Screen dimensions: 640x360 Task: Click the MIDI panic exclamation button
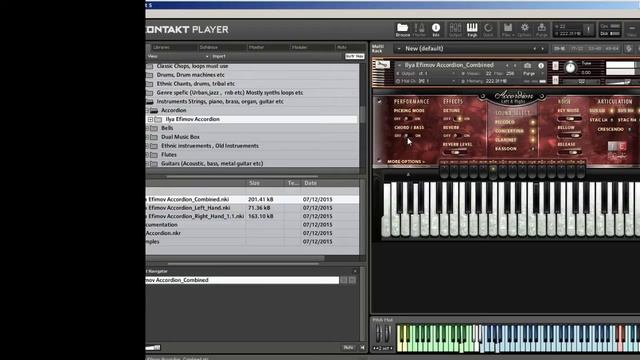(588, 29)
